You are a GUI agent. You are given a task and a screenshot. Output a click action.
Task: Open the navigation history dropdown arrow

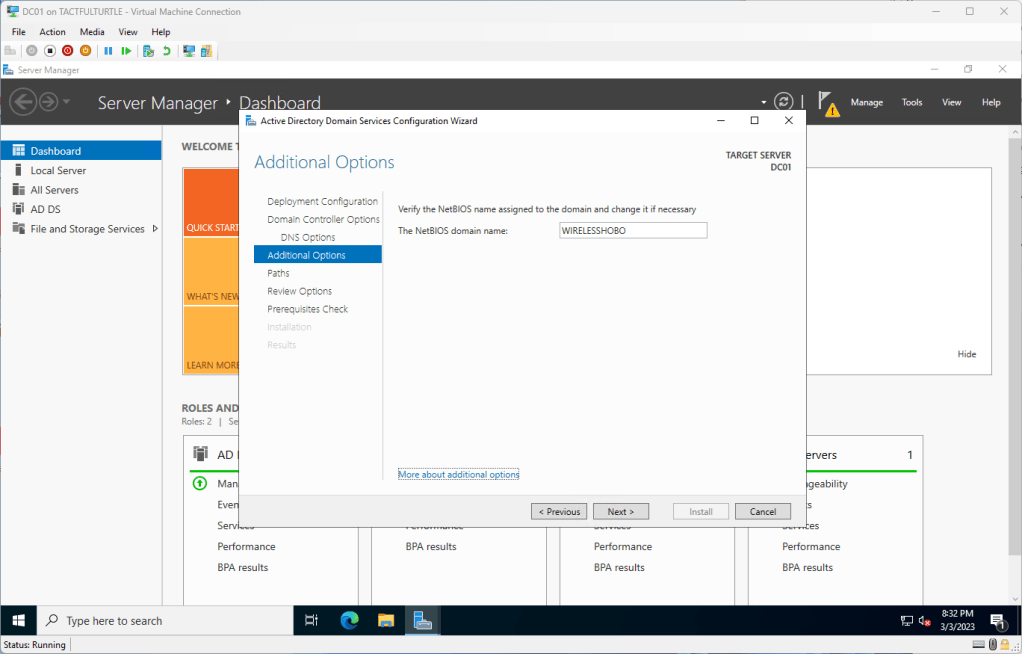[x=67, y=102]
